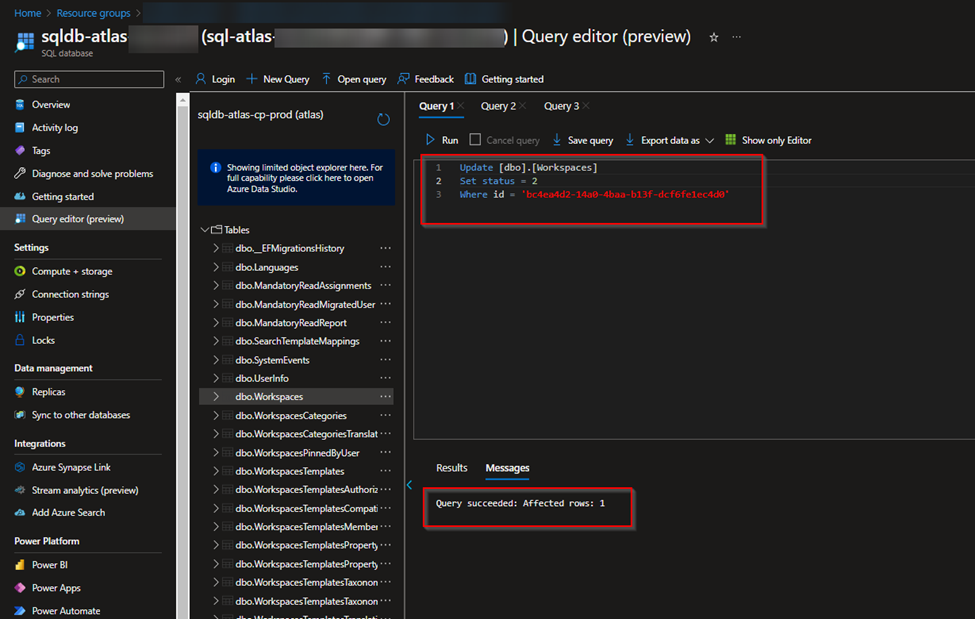Open Azure Synapse Link in sidebar
Screen dimensions: 975x619
point(70,467)
